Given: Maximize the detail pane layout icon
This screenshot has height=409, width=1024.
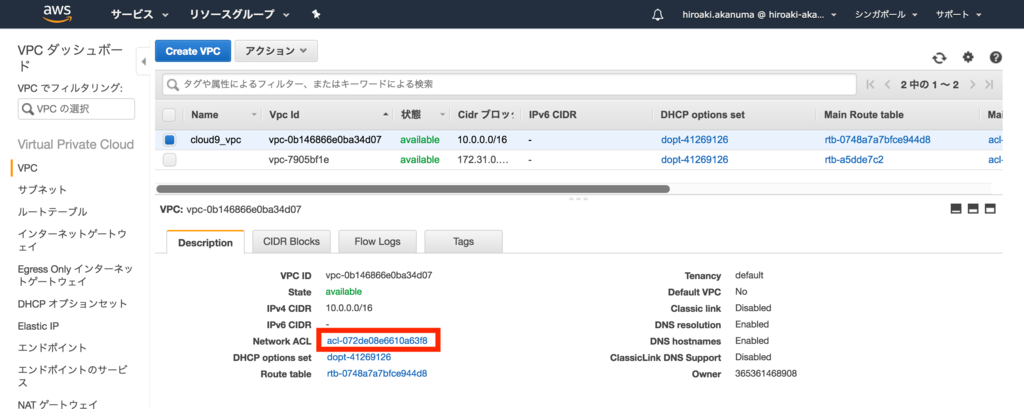Looking at the screenshot, I should click(x=990, y=209).
